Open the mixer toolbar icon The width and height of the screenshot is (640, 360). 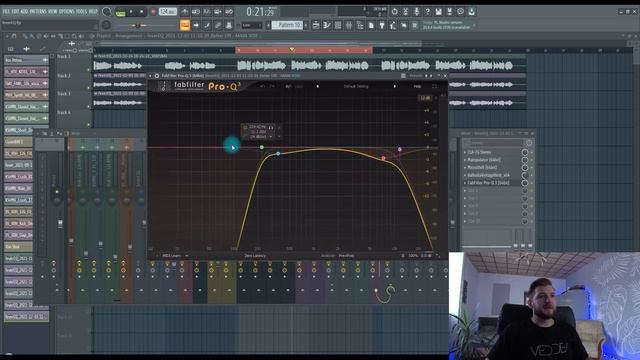coord(349,25)
